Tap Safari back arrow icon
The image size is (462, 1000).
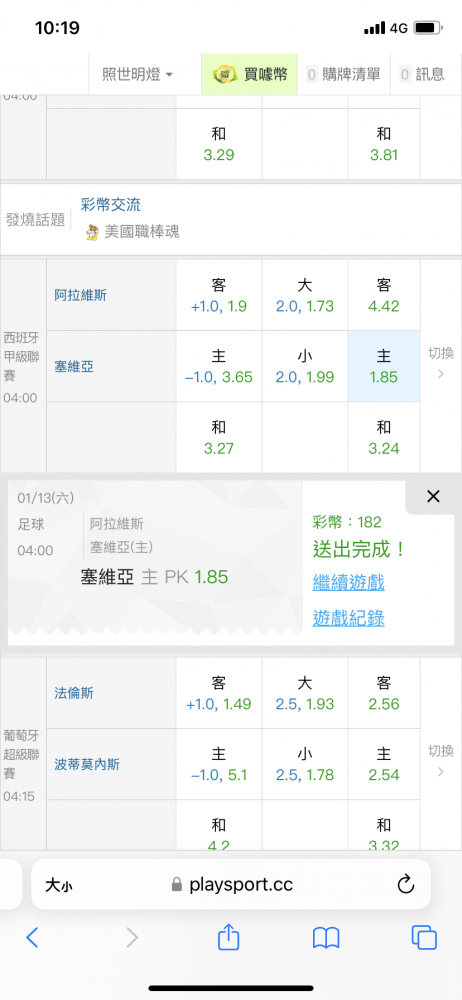[x=33, y=937]
